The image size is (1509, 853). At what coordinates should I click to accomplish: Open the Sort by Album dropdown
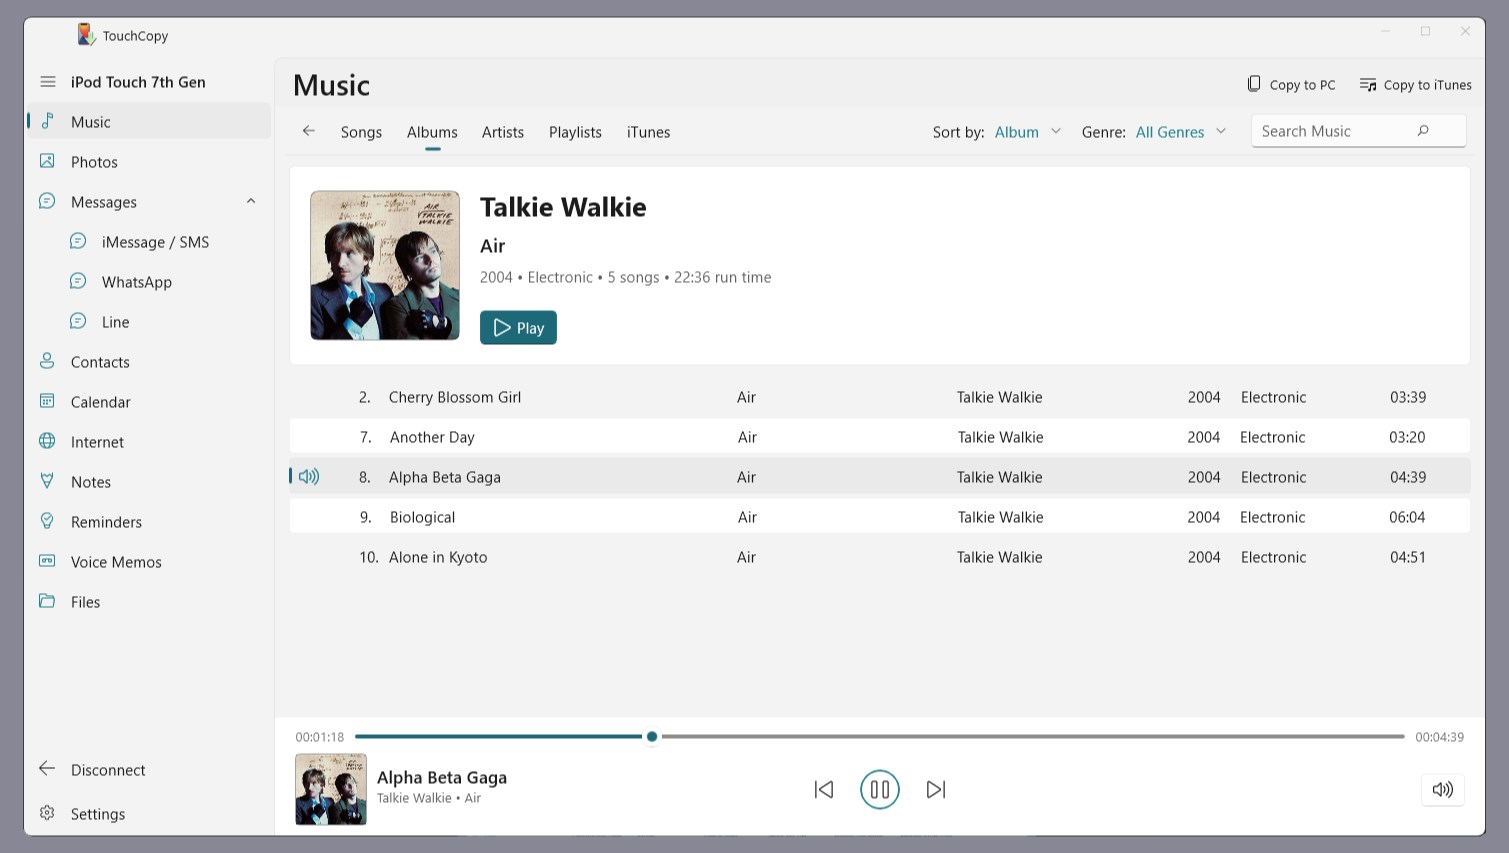[x=1028, y=132]
